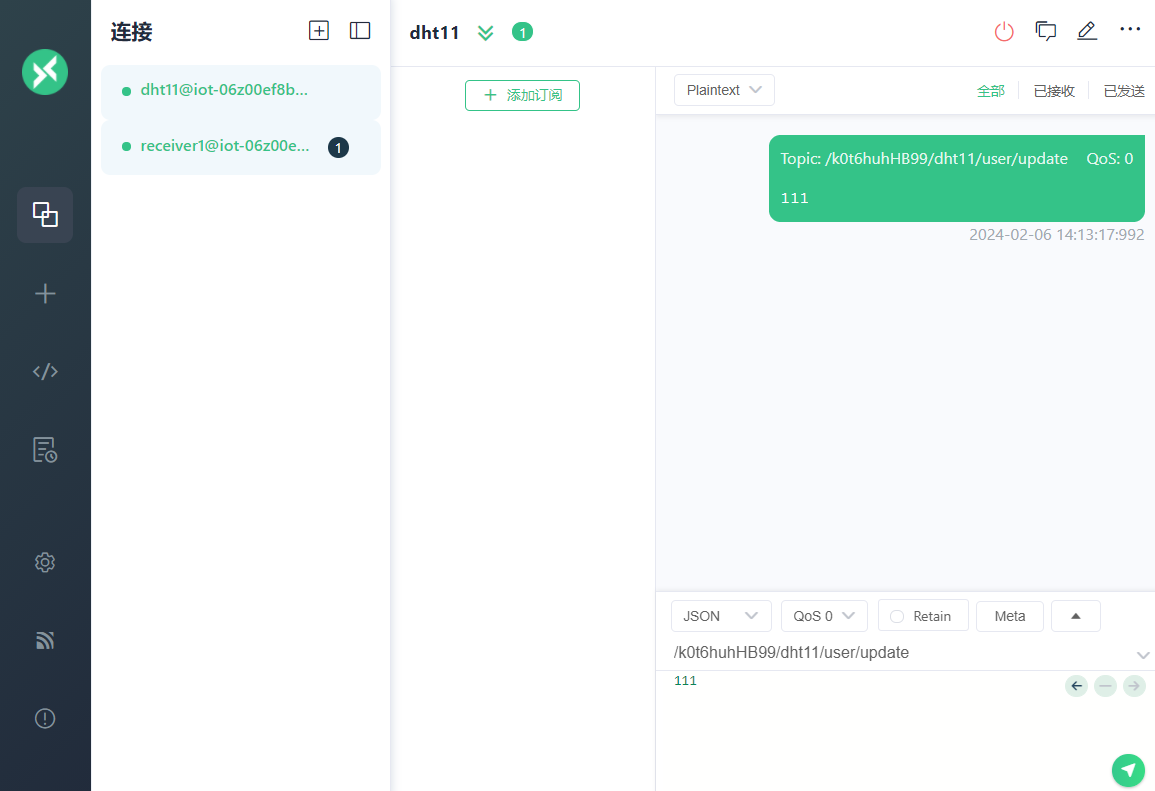Collapse the publish panel with triangle button
Image resolution: width=1155 pixels, height=791 pixels.
[1075, 616]
